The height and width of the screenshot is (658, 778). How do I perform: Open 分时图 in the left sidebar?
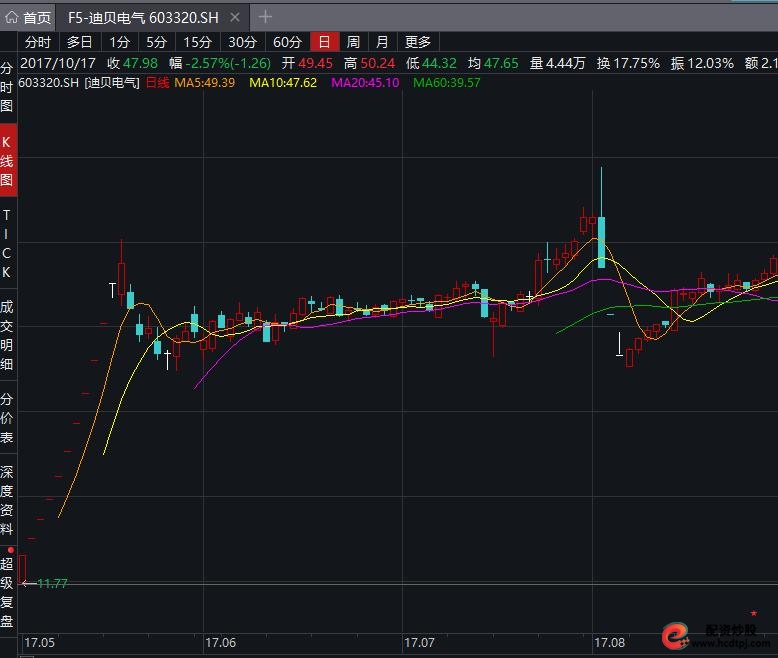click(x=7, y=87)
